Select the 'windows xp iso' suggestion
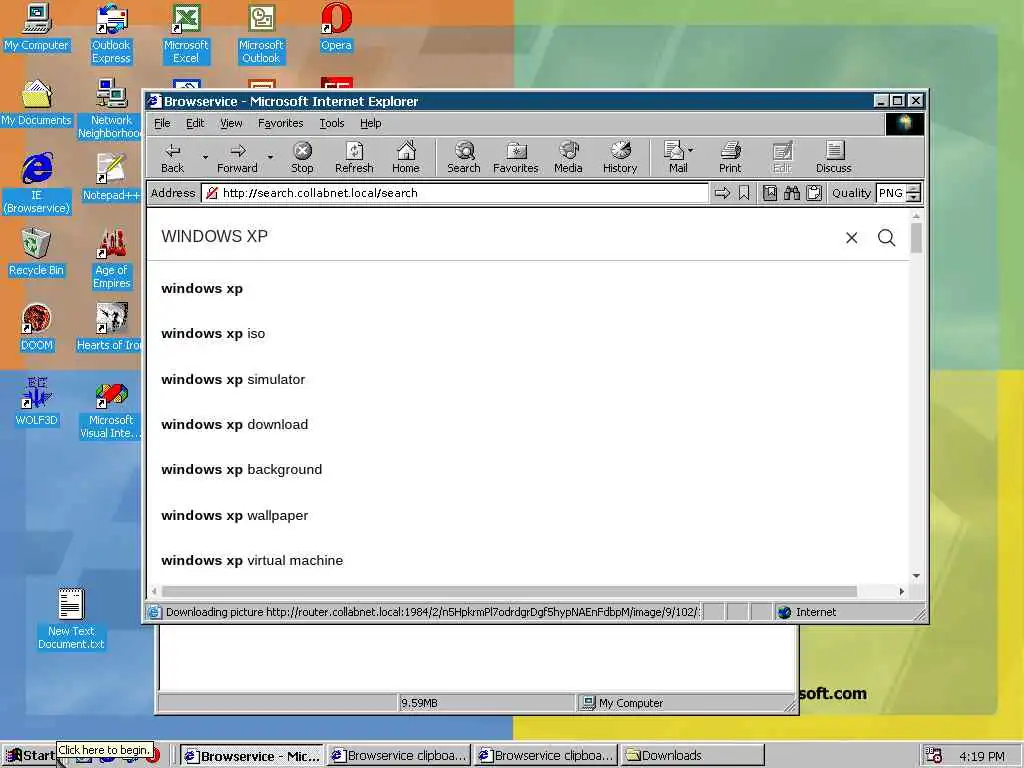The image size is (1024, 768). click(213, 334)
